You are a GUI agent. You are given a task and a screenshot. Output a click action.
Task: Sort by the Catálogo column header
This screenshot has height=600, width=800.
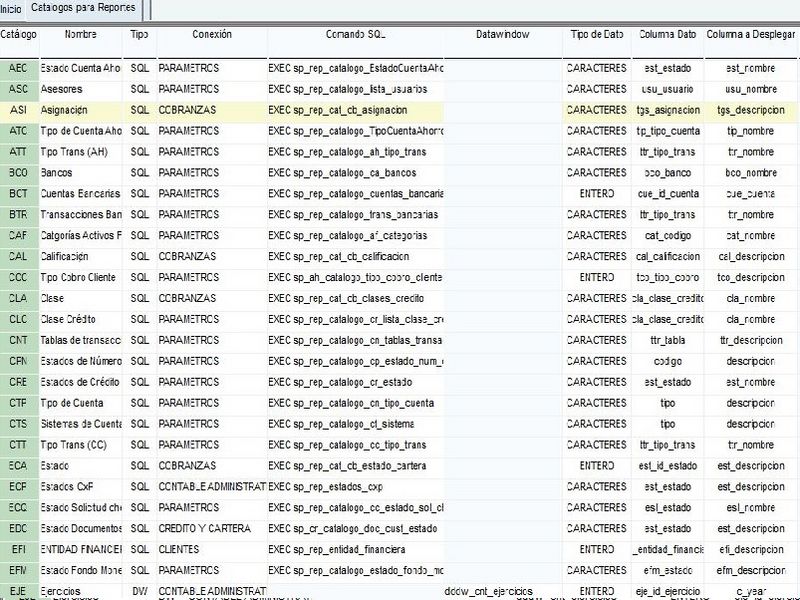(18, 35)
